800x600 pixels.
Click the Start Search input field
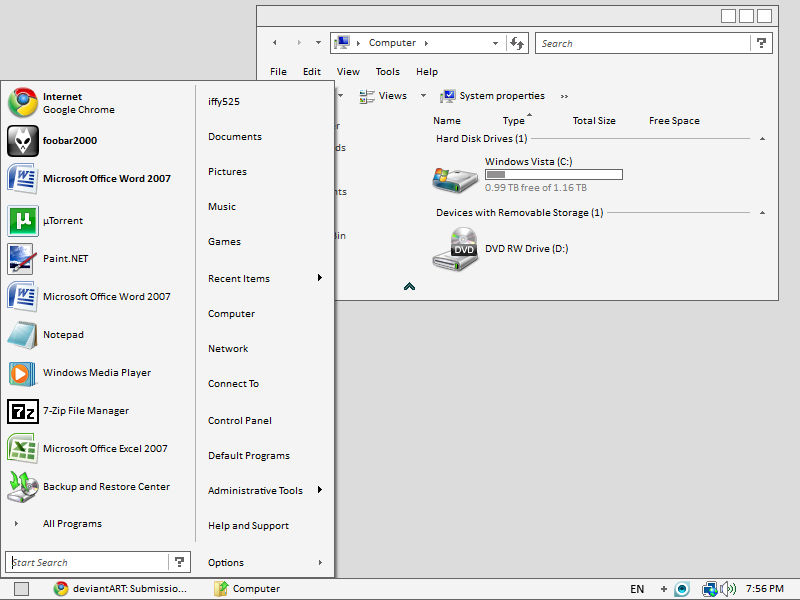tap(89, 562)
